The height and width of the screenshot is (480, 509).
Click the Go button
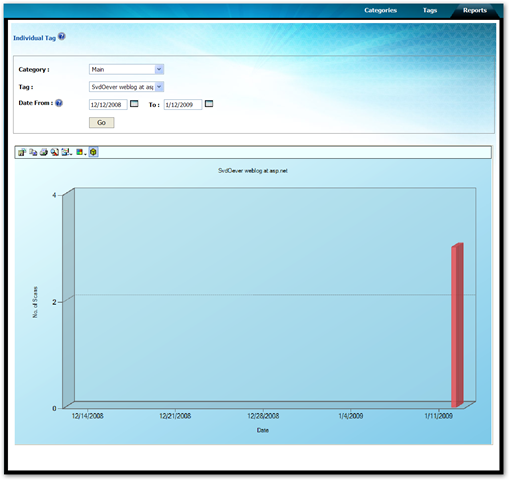102,122
